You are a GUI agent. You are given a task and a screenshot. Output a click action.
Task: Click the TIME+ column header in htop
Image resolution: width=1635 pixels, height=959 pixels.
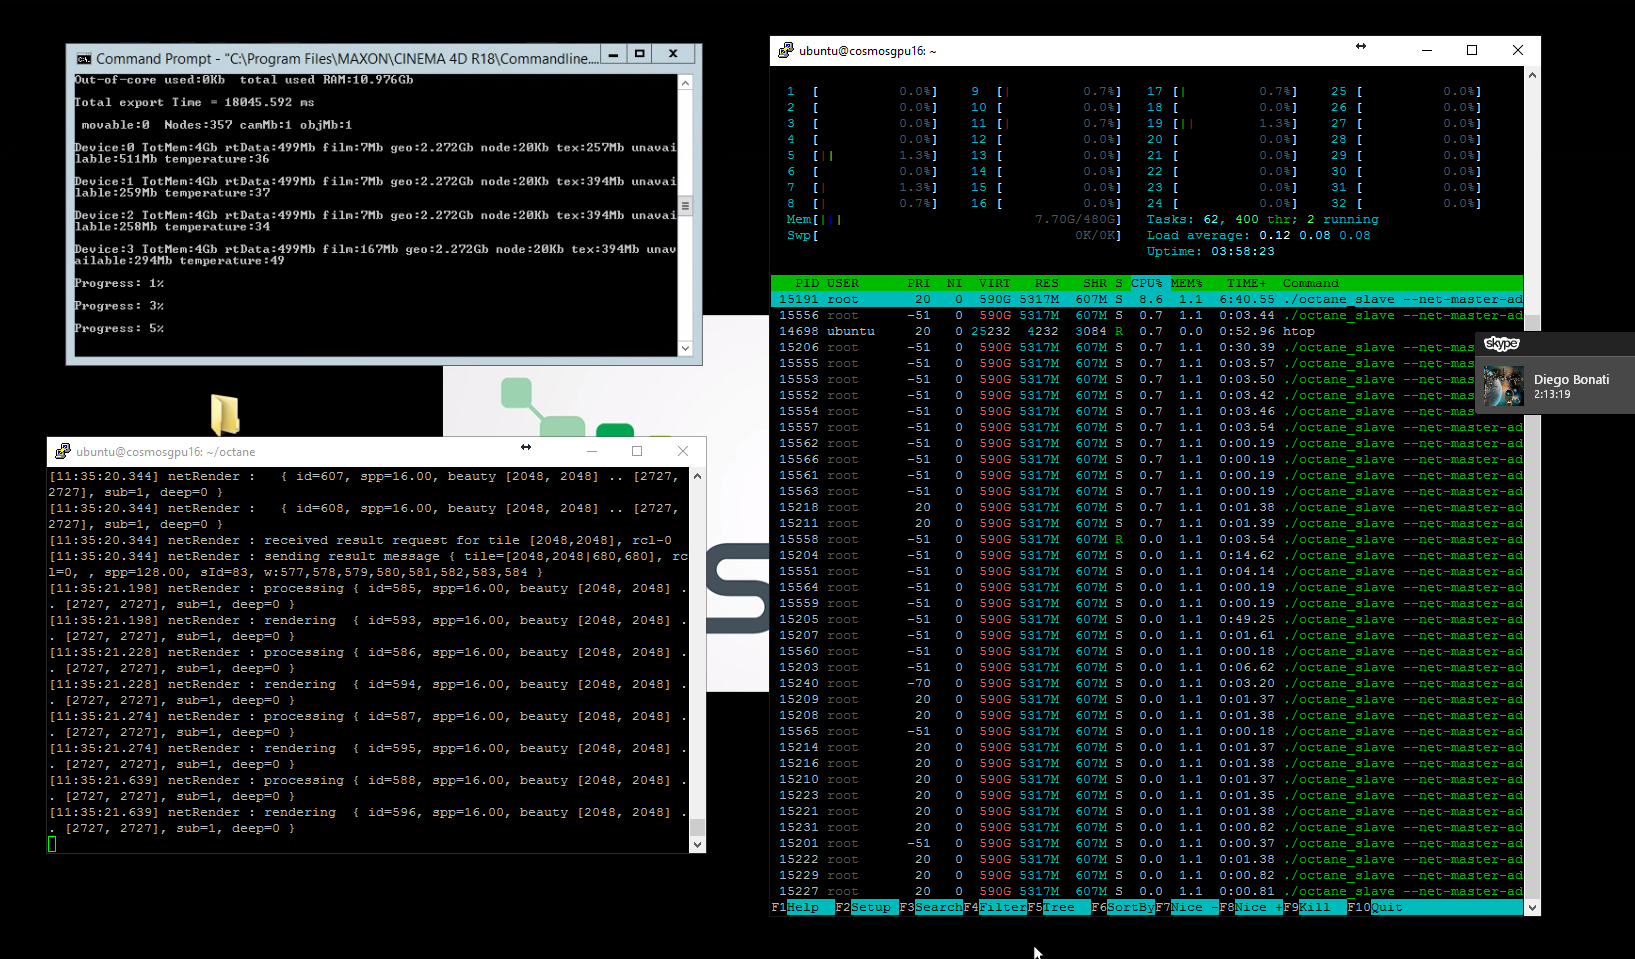click(x=1247, y=284)
